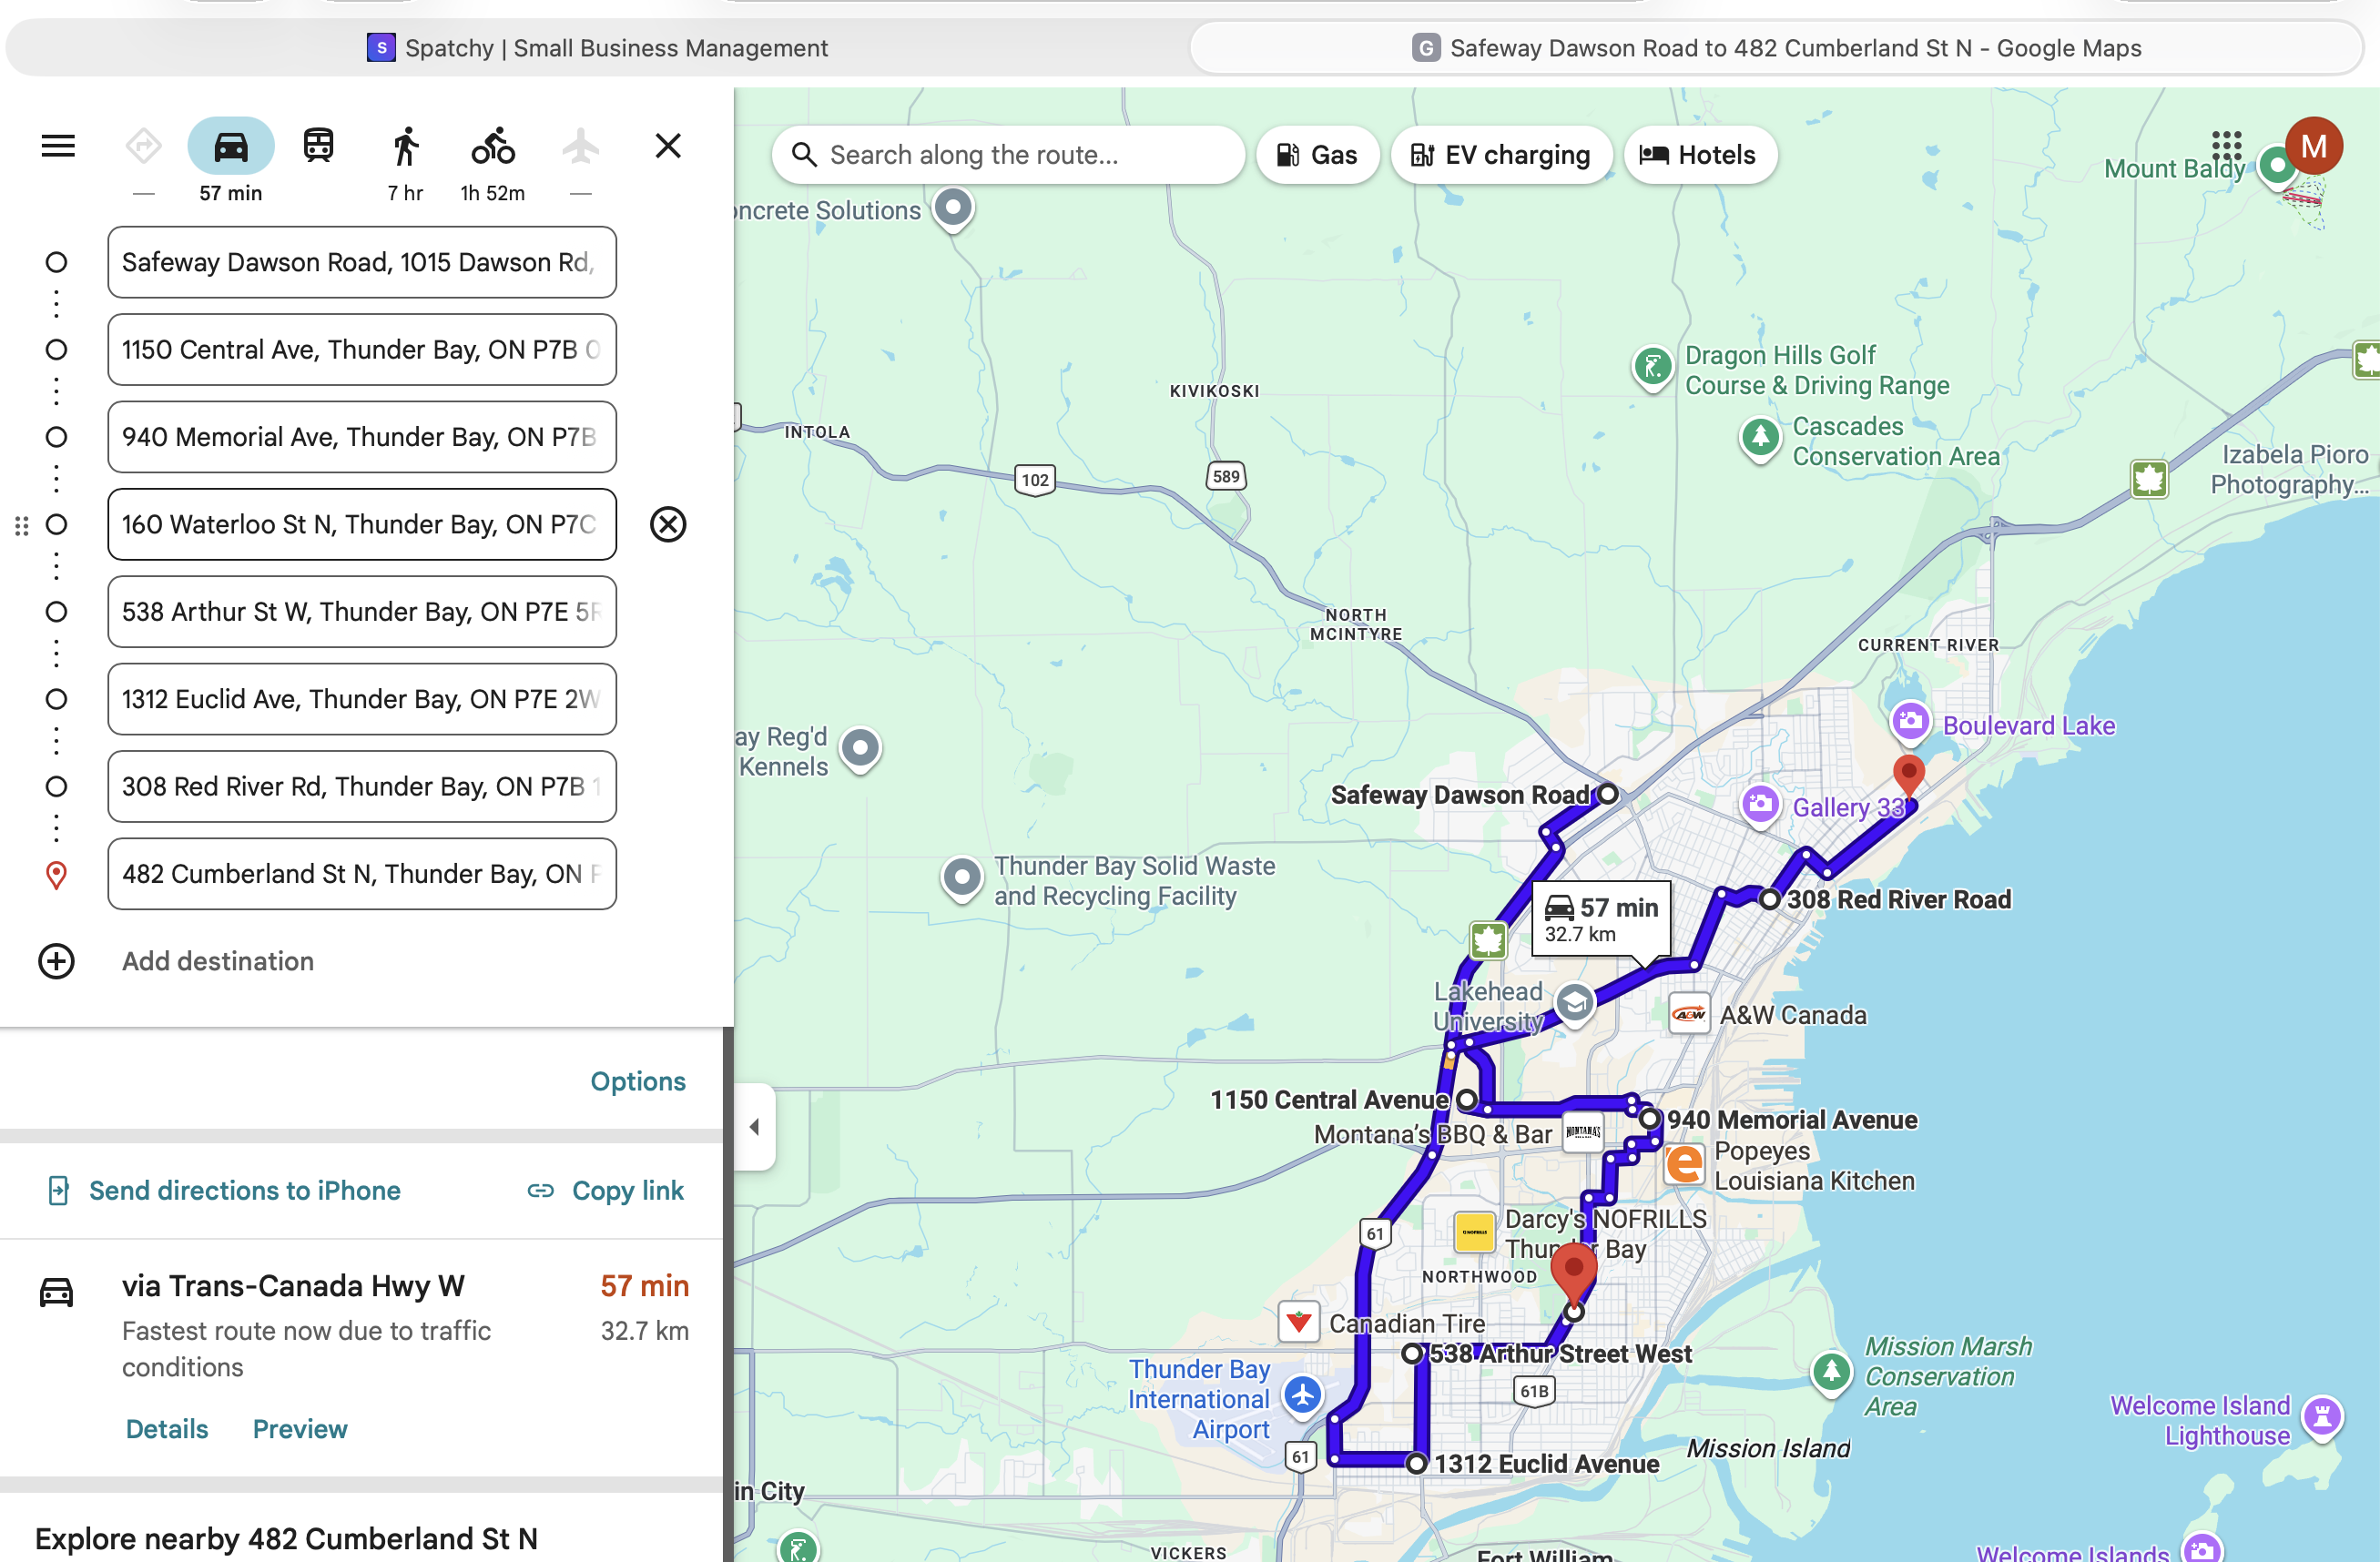Click Darcy's NOFRILLS map marker

pos(1474,1232)
